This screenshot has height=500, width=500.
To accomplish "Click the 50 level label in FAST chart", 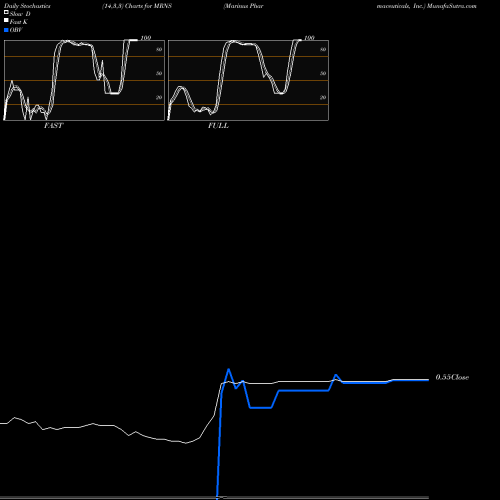I will tap(159, 73).
